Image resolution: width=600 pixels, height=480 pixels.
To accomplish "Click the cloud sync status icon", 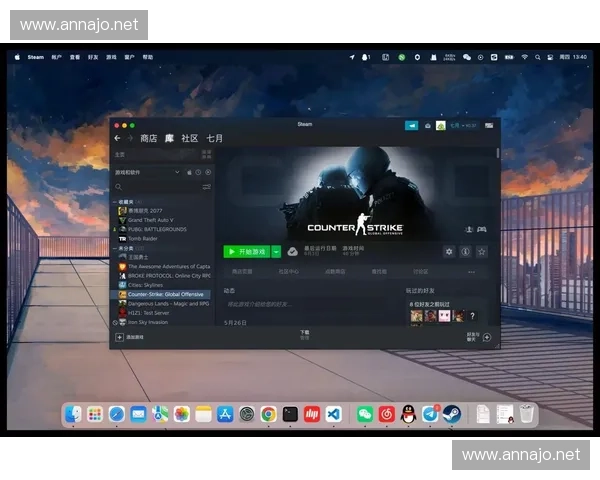I will (x=292, y=252).
